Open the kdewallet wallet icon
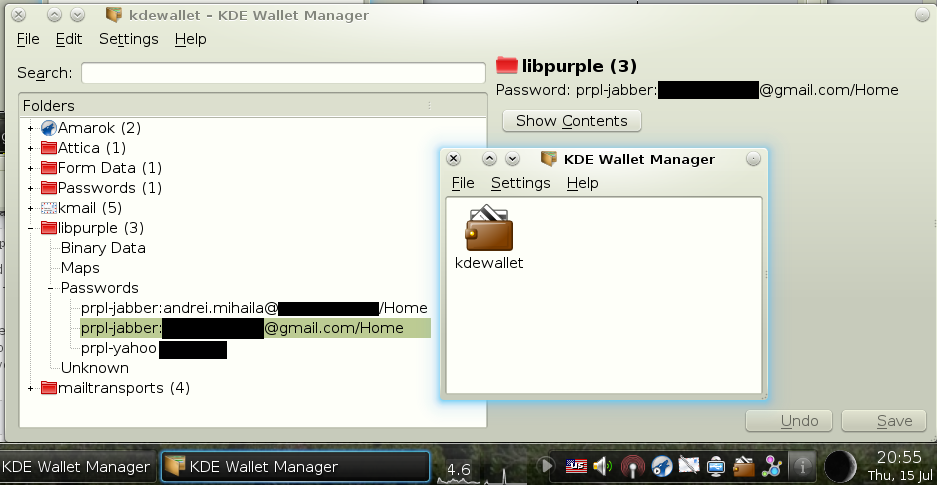The width and height of the screenshot is (937, 485). [x=489, y=228]
